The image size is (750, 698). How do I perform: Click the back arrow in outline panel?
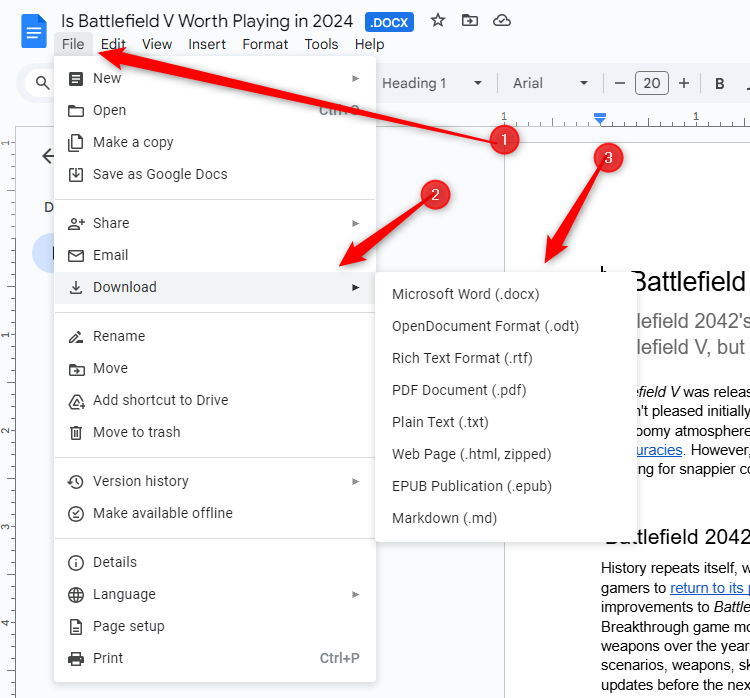point(48,155)
